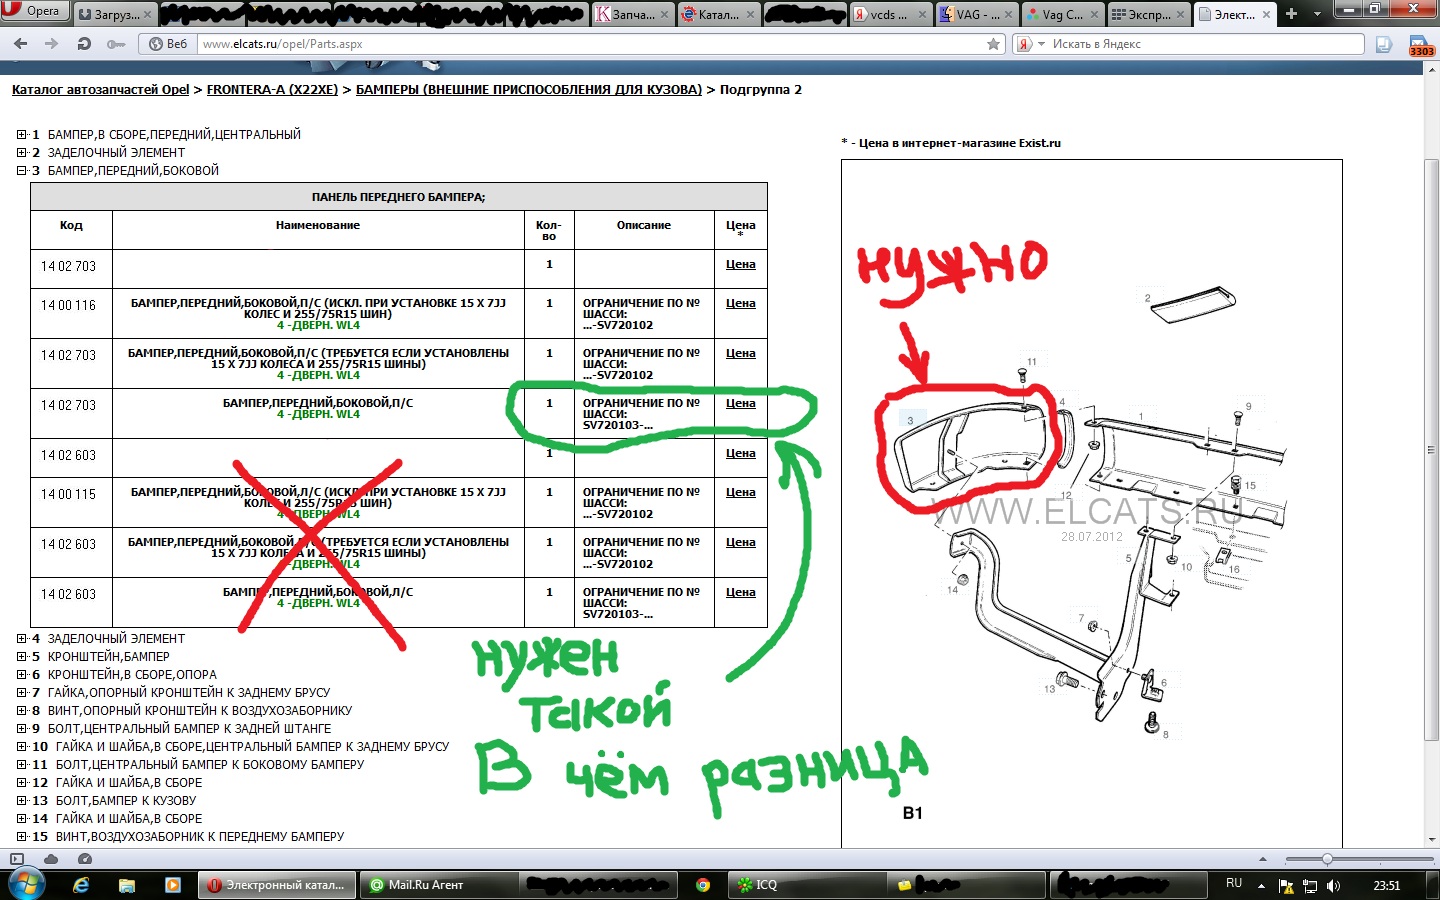This screenshot has height=900, width=1440.
Task: Click the Искать в Яндекс search field
Action: 1205,44
